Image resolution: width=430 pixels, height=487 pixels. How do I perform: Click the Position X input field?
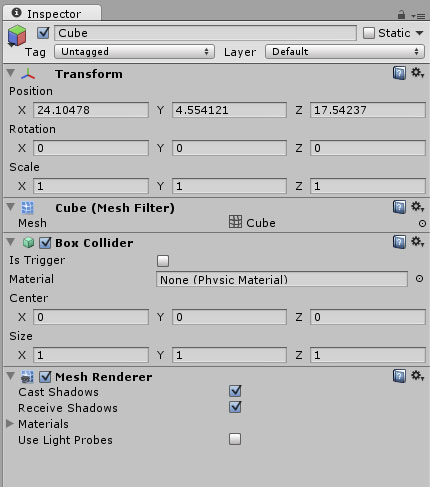(x=91, y=110)
